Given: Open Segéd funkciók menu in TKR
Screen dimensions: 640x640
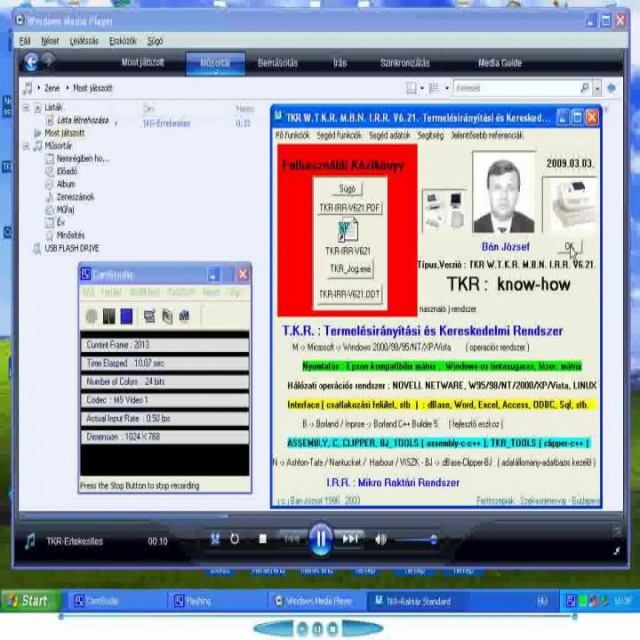Looking at the screenshot, I should point(339,135).
